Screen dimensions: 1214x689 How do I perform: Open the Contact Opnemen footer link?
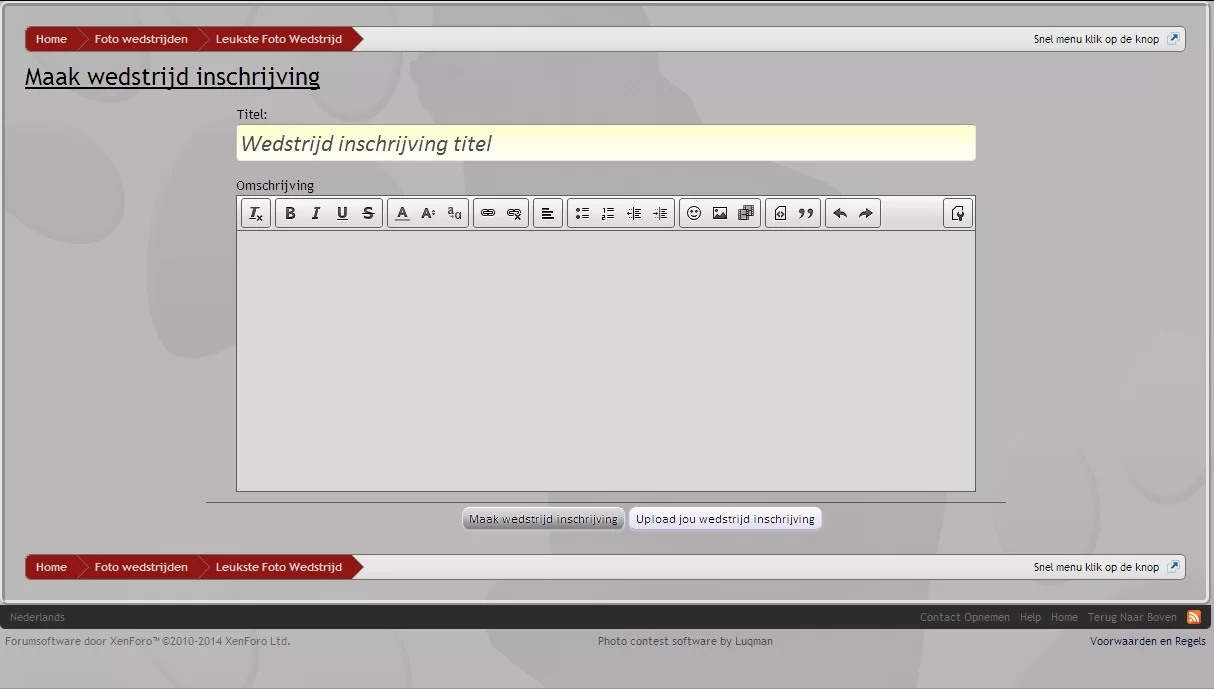point(964,617)
